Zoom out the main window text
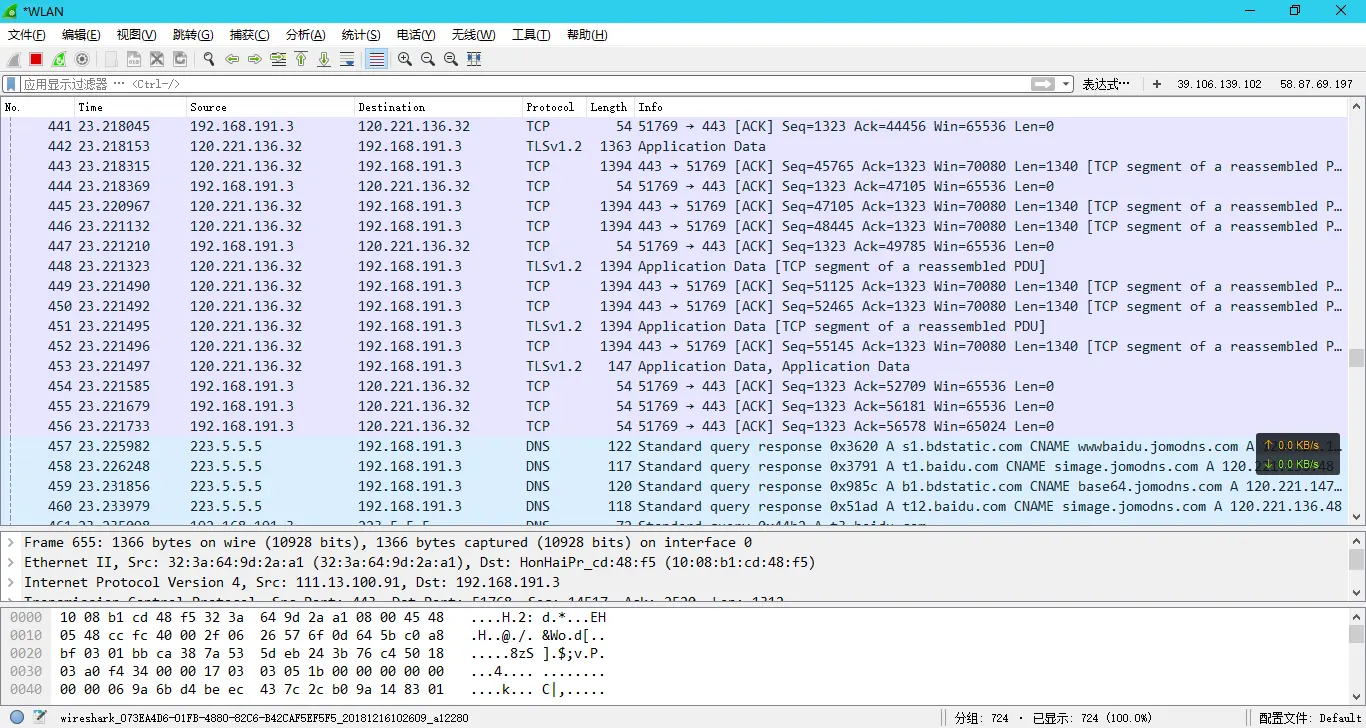The width and height of the screenshot is (1366, 728). [x=428, y=59]
